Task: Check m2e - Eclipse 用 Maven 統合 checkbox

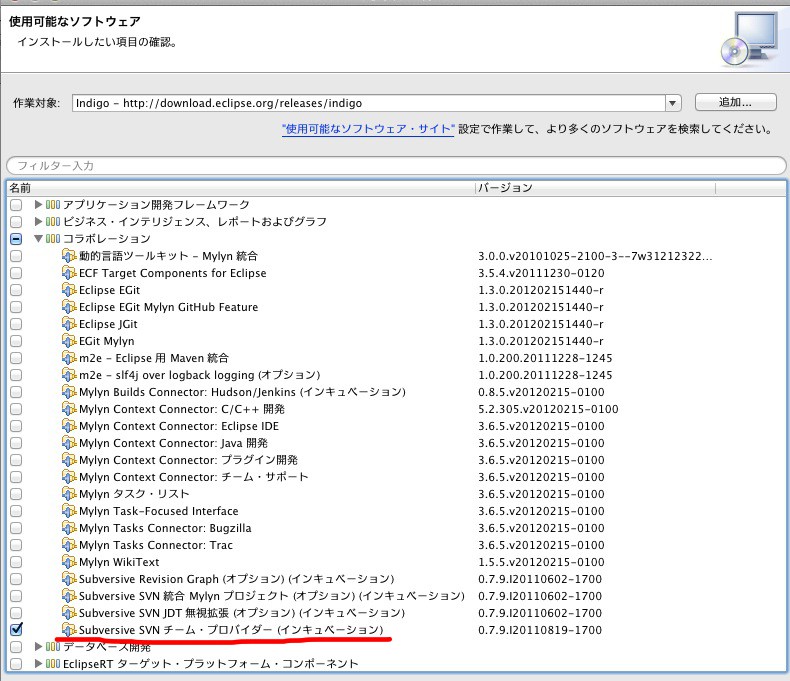Action: (16, 358)
